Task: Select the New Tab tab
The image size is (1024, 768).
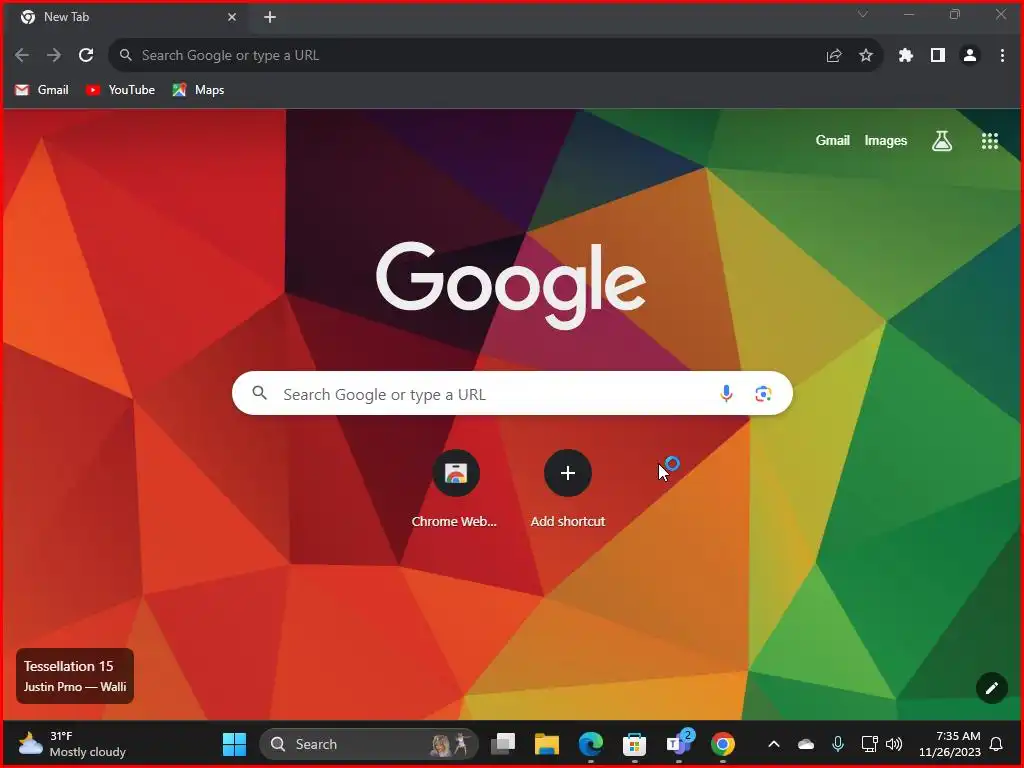Action: point(129,18)
